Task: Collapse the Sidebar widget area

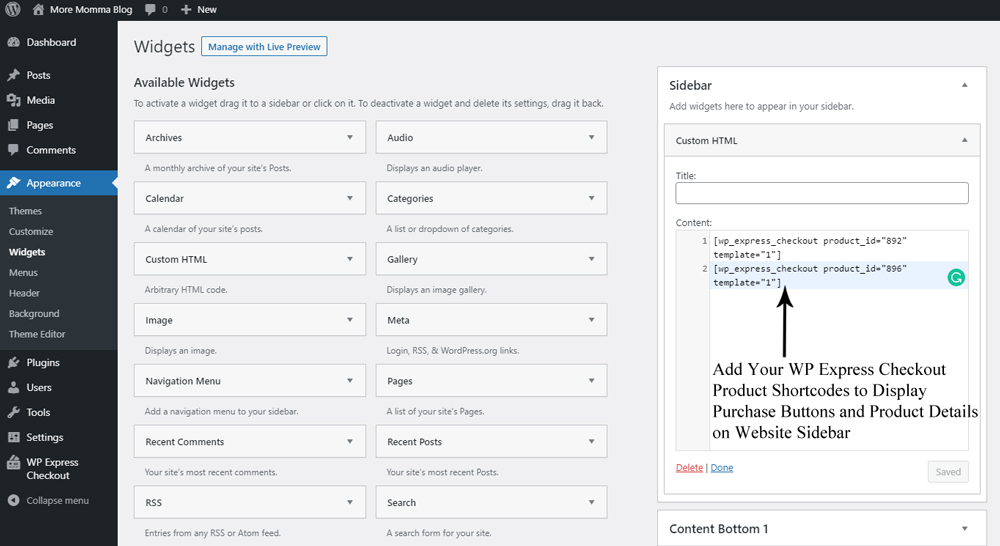Action: [x=964, y=85]
